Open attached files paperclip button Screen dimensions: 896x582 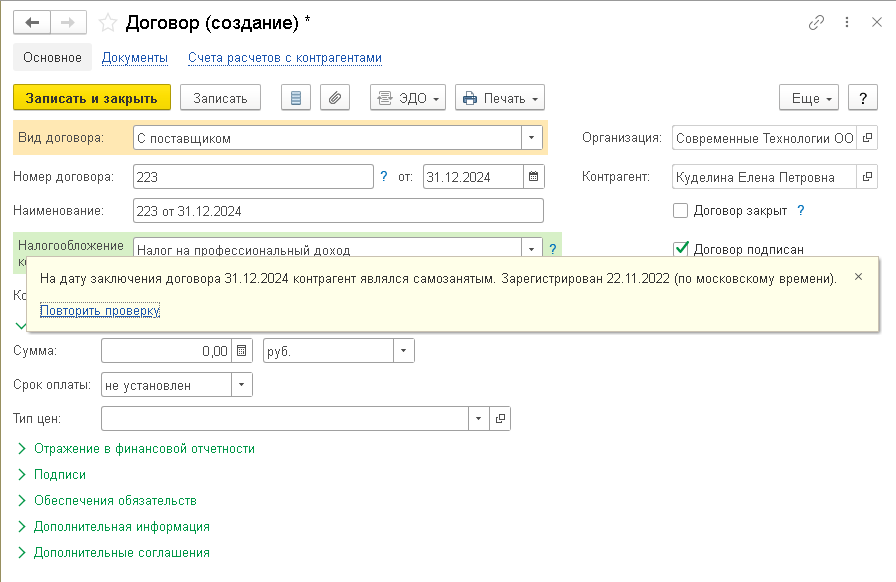(335, 98)
